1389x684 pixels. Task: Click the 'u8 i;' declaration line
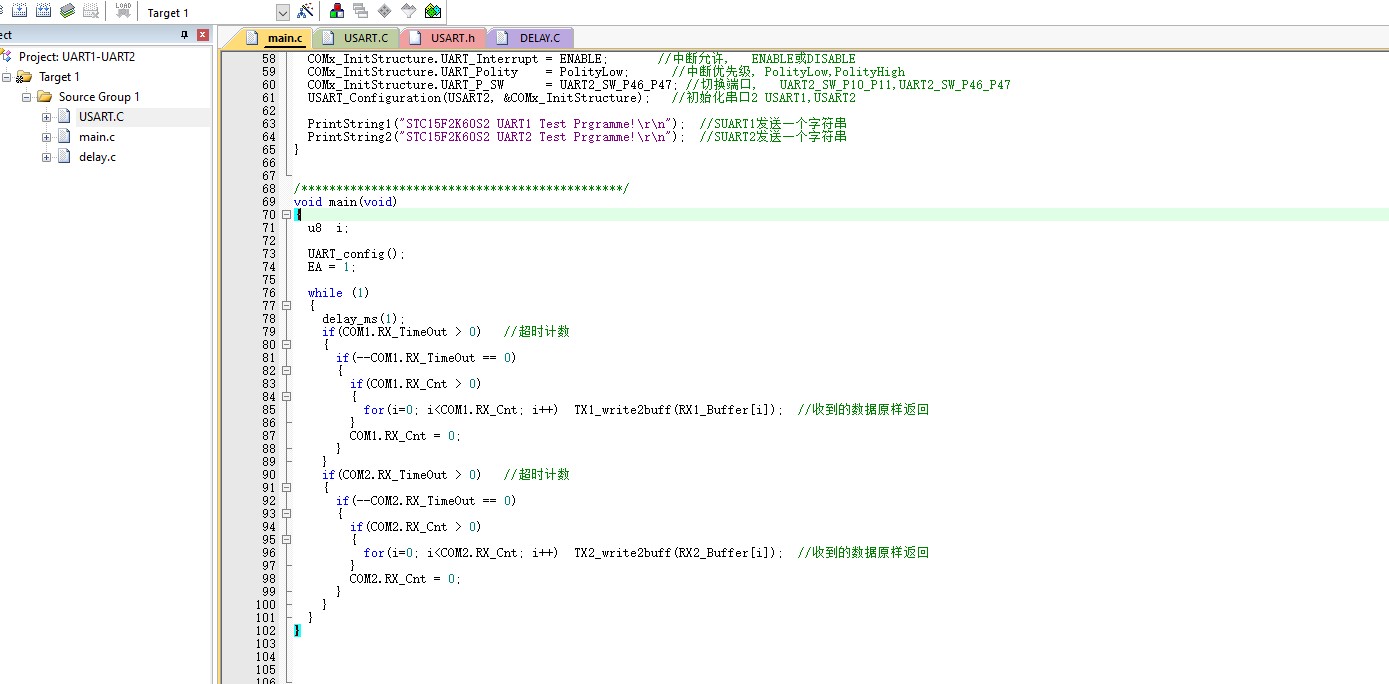coord(328,228)
